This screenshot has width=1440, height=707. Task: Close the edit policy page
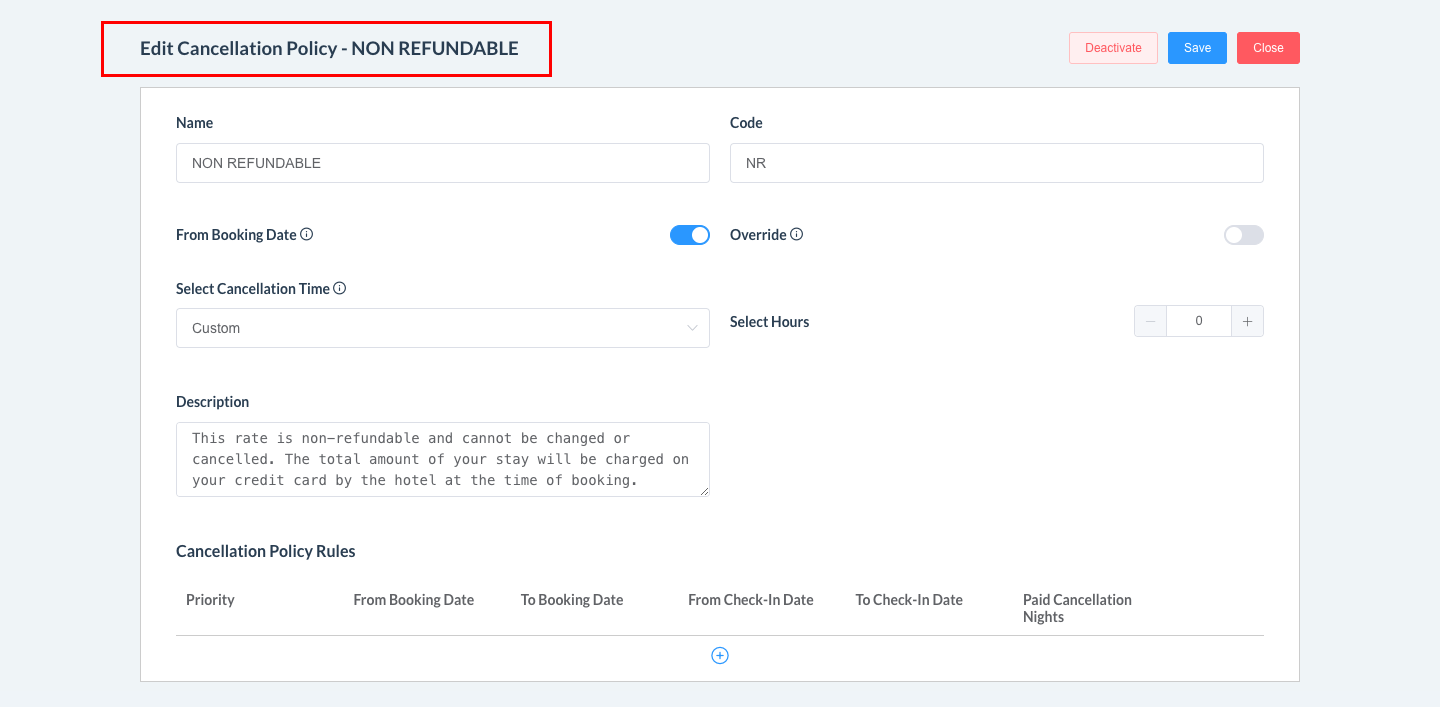pyautogui.click(x=1268, y=48)
